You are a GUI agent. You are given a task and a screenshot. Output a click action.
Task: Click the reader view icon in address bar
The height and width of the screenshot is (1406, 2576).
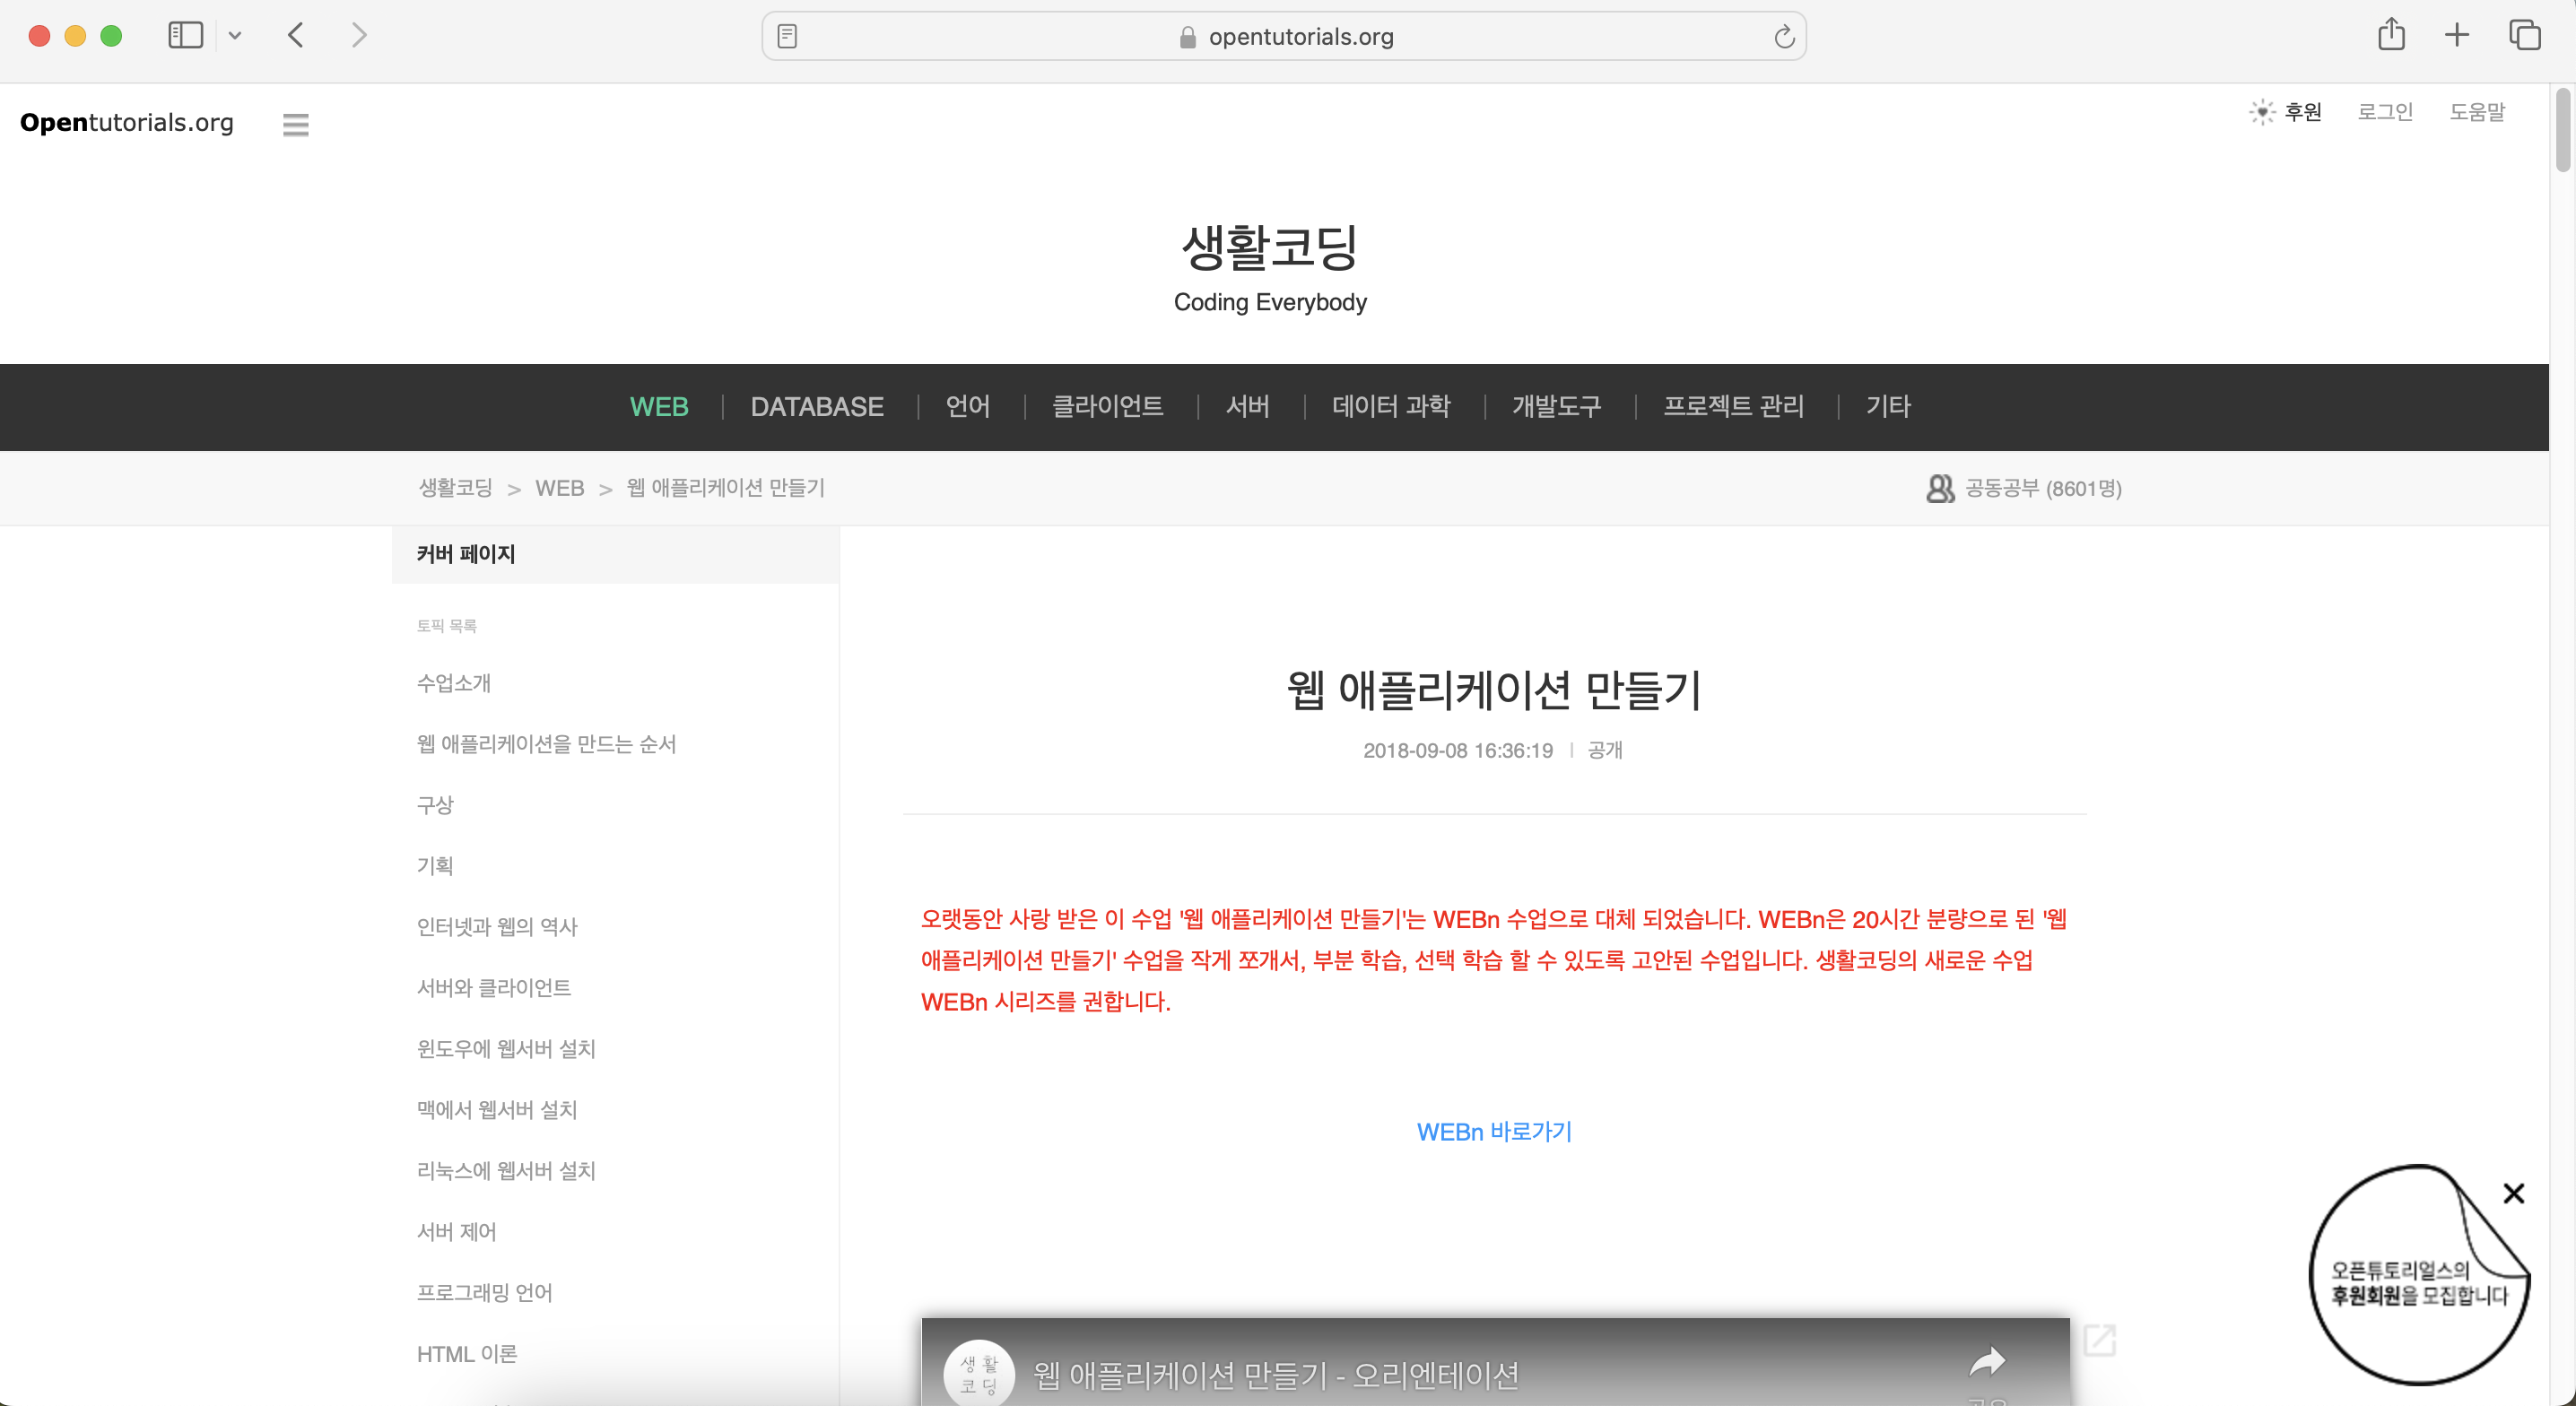[x=787, y=37]
